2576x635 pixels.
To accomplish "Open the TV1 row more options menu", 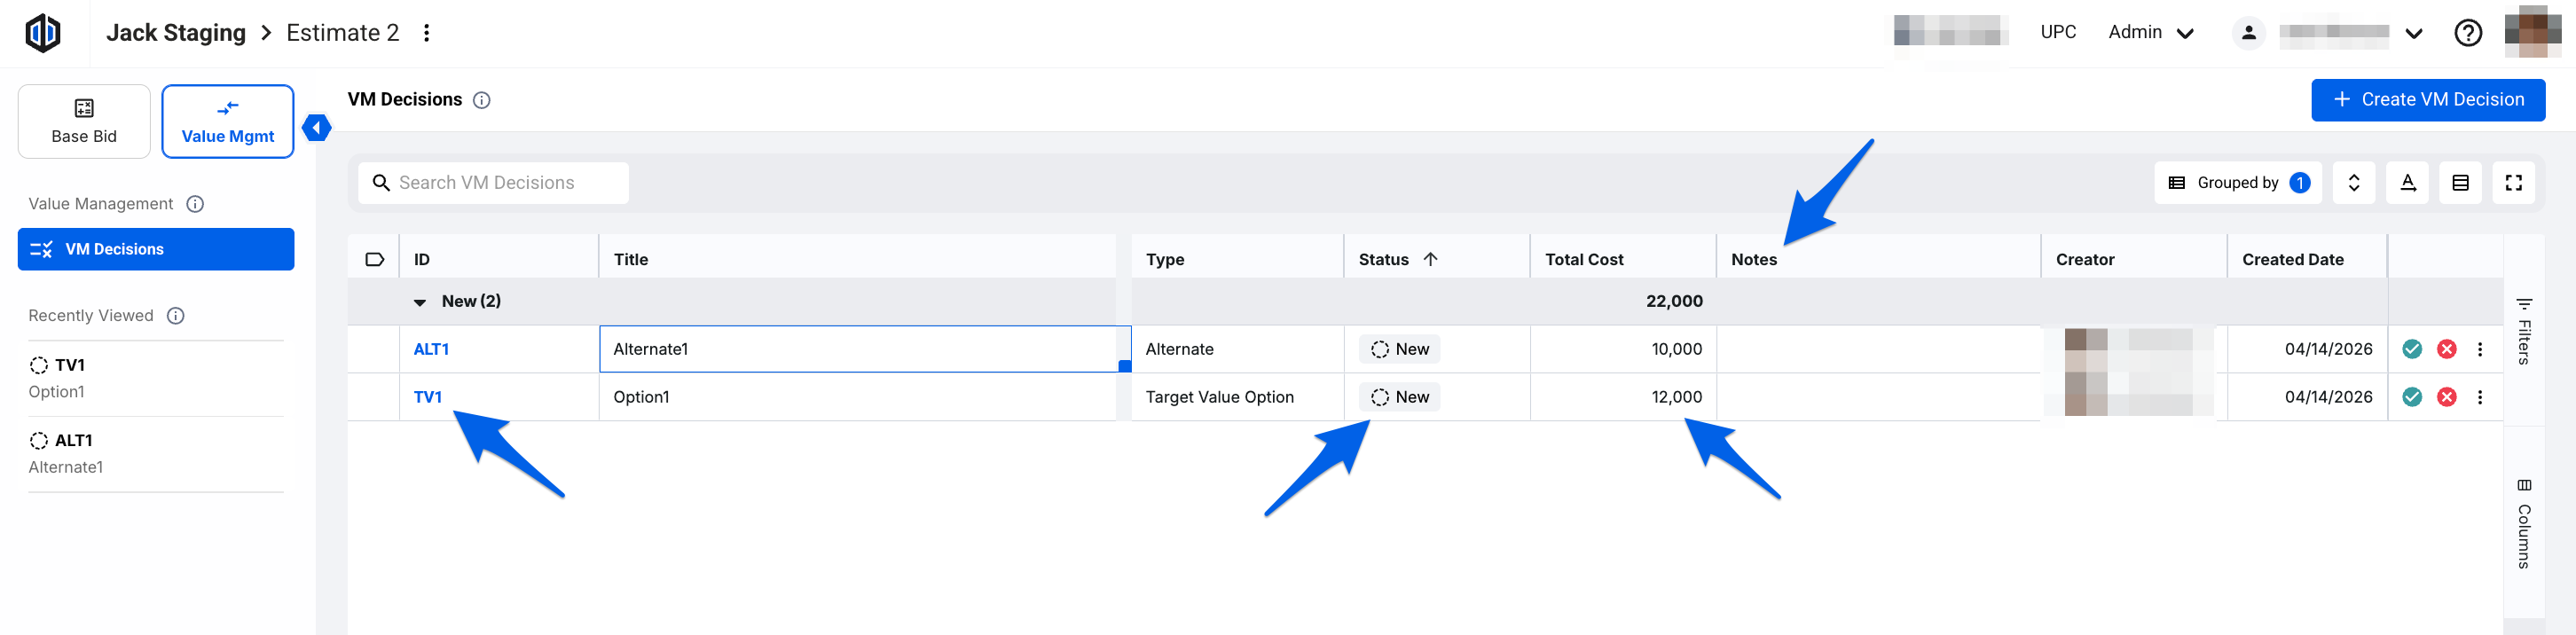I will point(2480,397).
